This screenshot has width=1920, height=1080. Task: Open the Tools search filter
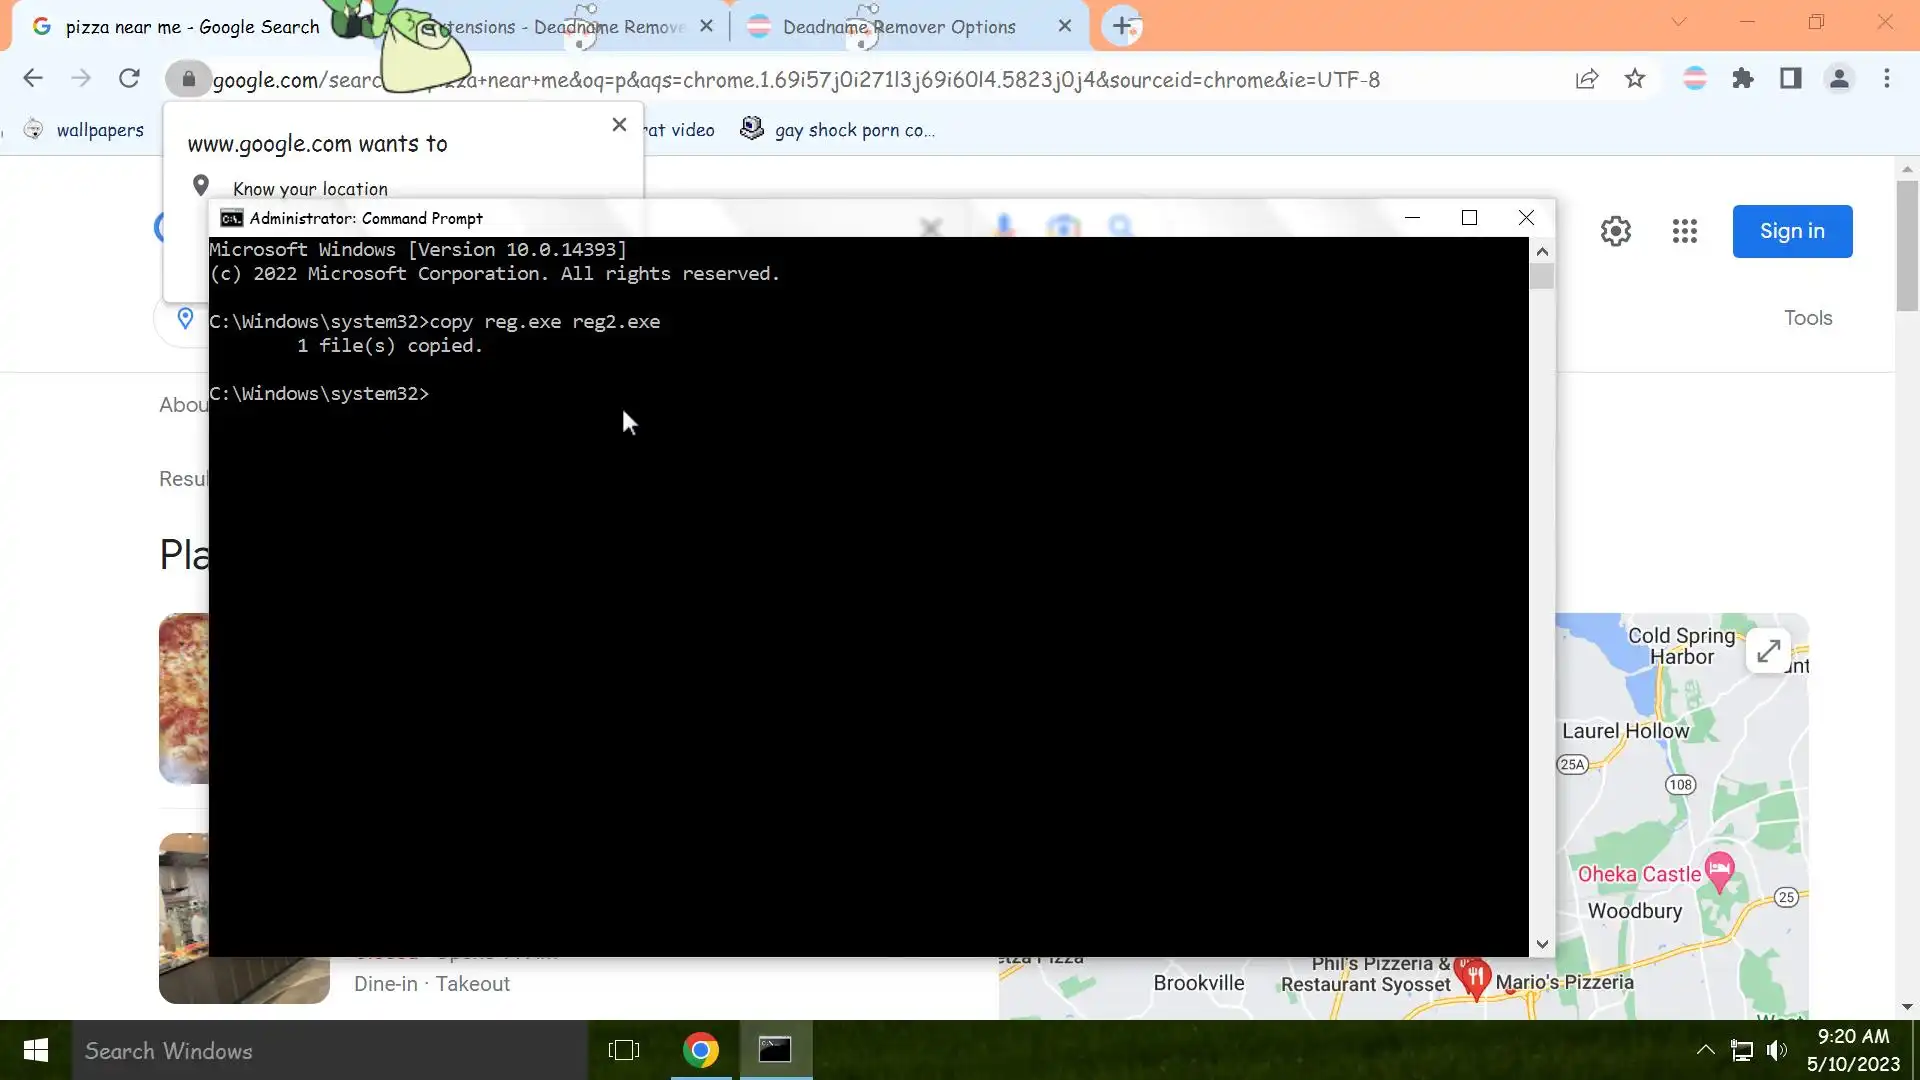[1807, 318]
